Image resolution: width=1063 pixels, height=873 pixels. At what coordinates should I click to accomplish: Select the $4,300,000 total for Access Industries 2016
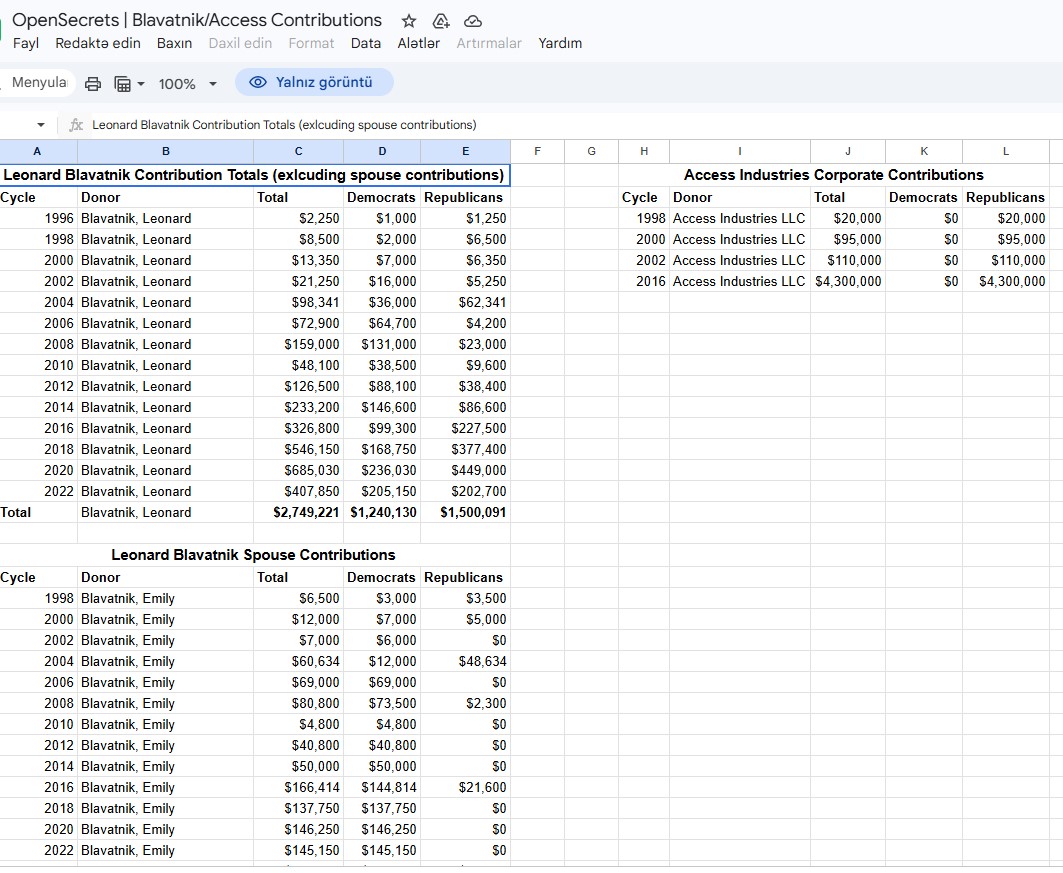847,281
